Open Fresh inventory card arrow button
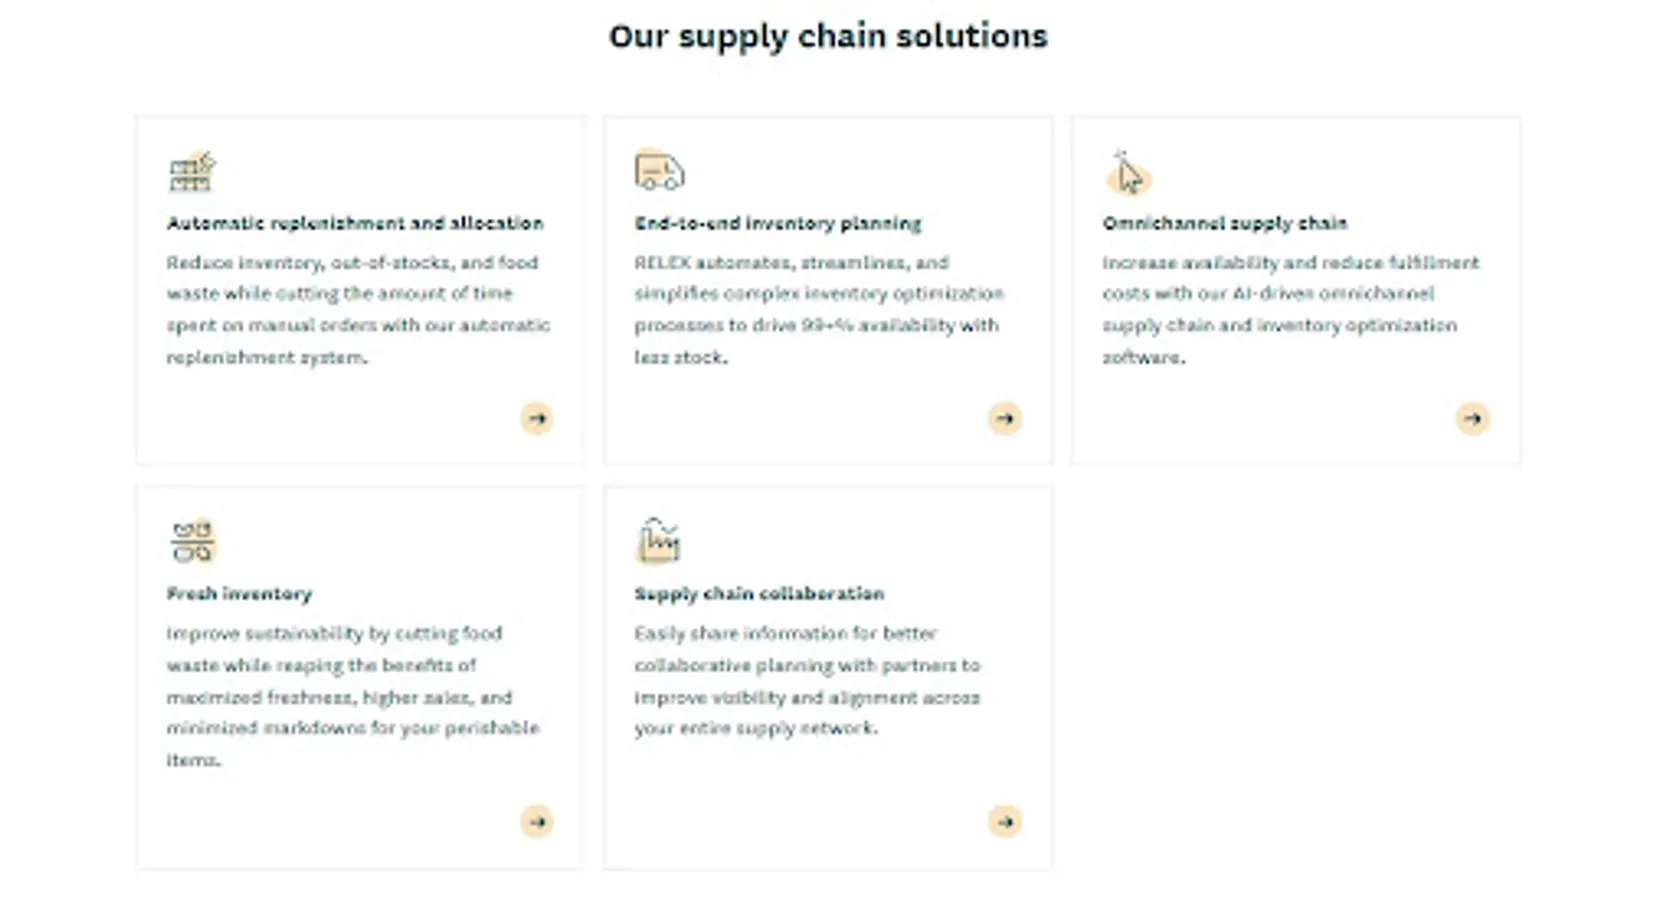 click(x=537, y=822)
